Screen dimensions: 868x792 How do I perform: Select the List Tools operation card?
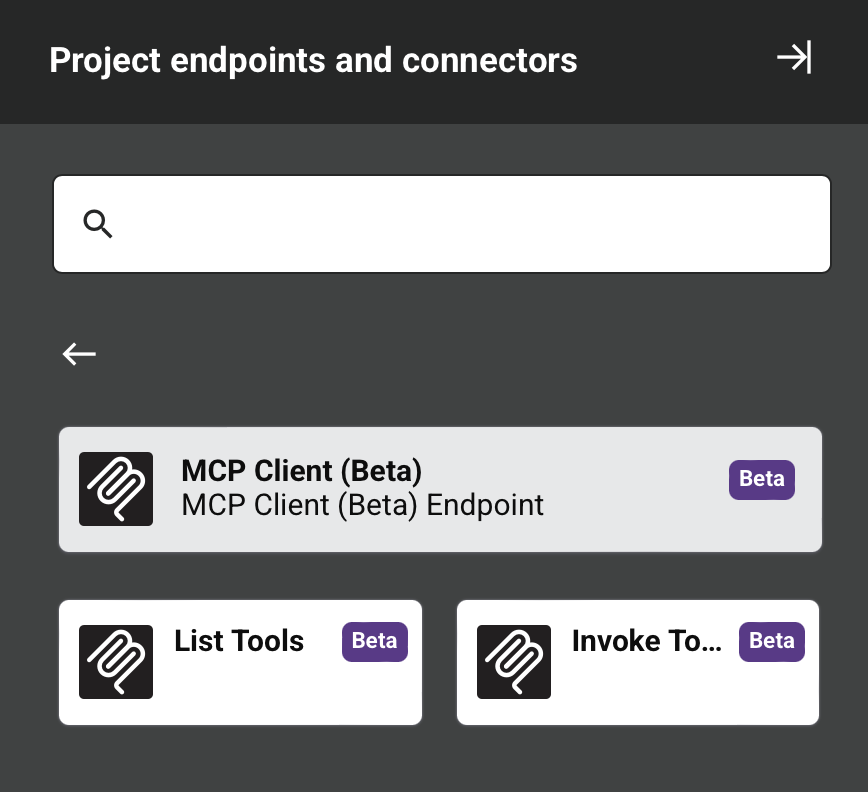click(240, 662)
